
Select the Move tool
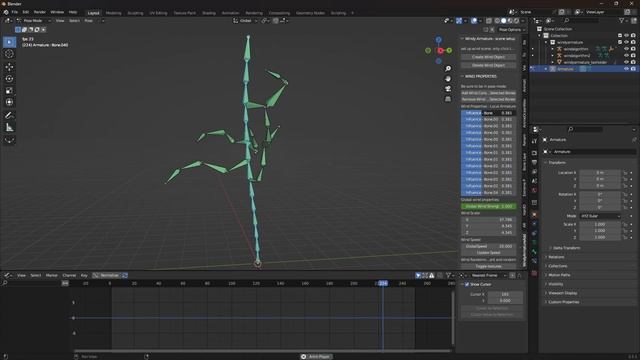(x=9, y=67)
